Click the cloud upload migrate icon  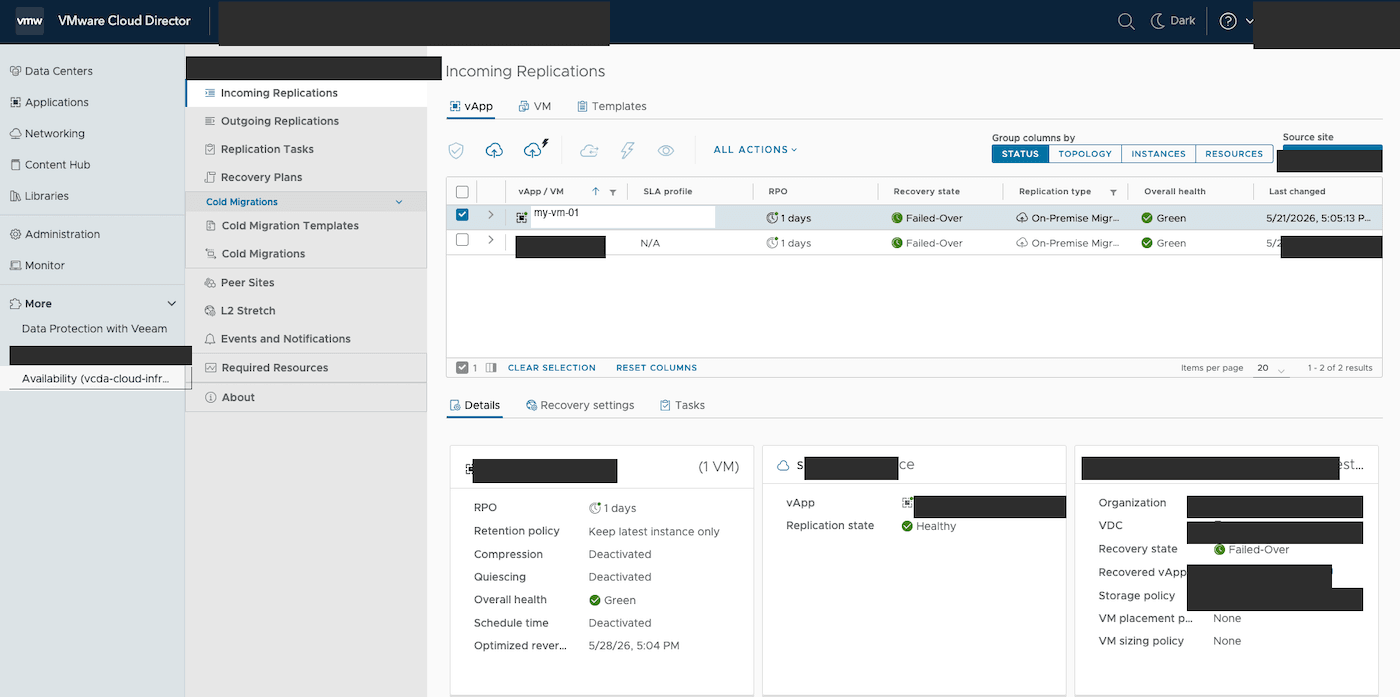(x=494, y=150)
